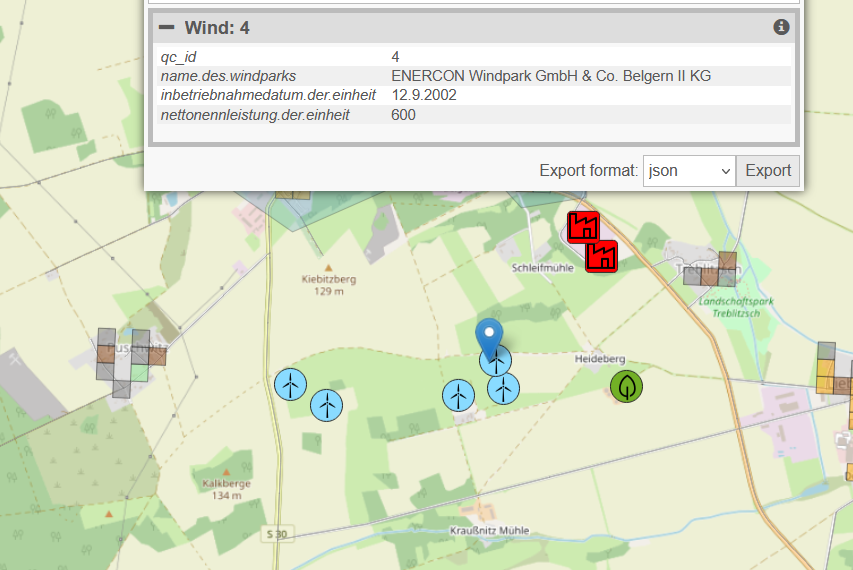Click wind turbine marker under the blue pin

click(496, 361)
